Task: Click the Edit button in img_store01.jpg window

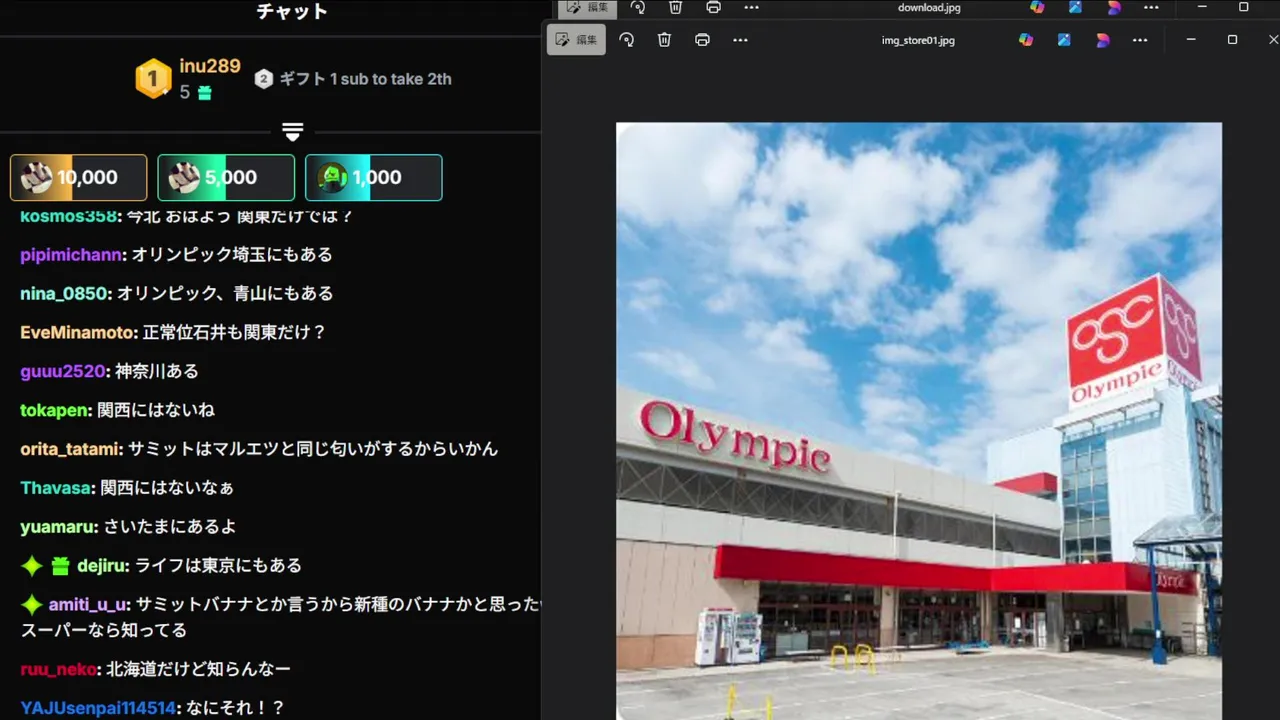Action: coord(576,40)
